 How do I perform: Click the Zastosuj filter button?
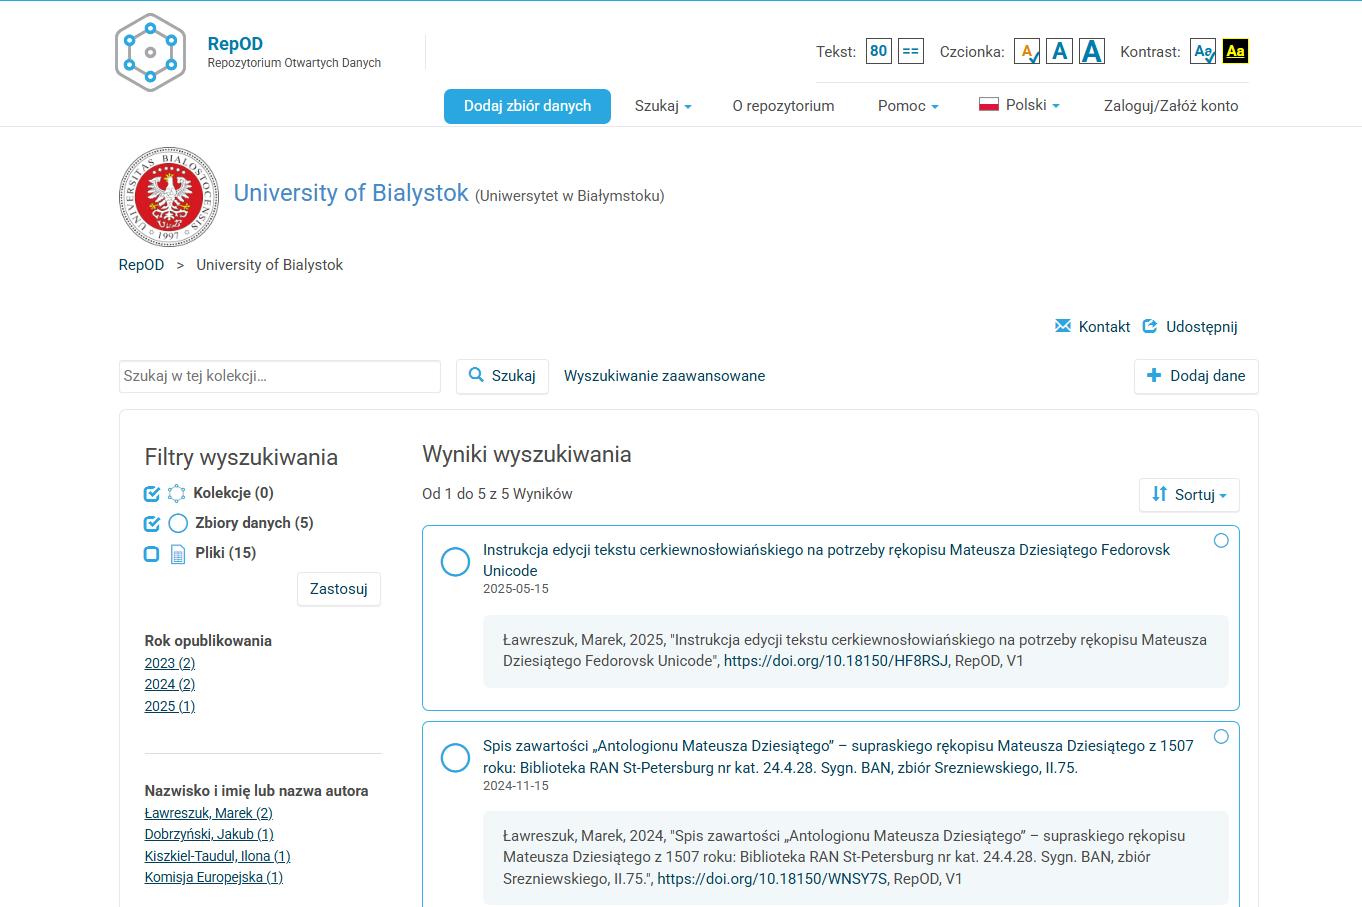click(x=339, y=589)
